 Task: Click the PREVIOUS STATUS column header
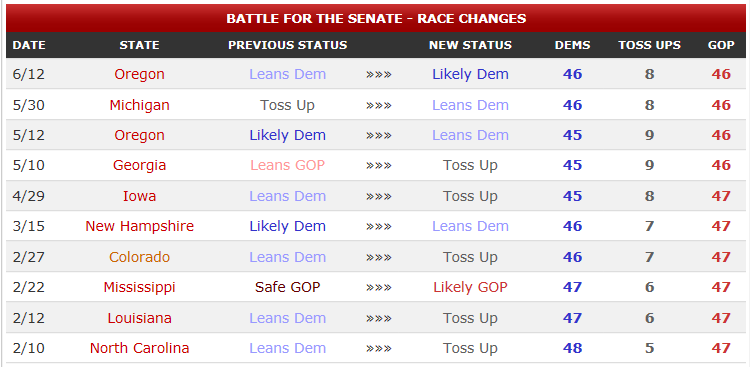click(287, 45)
